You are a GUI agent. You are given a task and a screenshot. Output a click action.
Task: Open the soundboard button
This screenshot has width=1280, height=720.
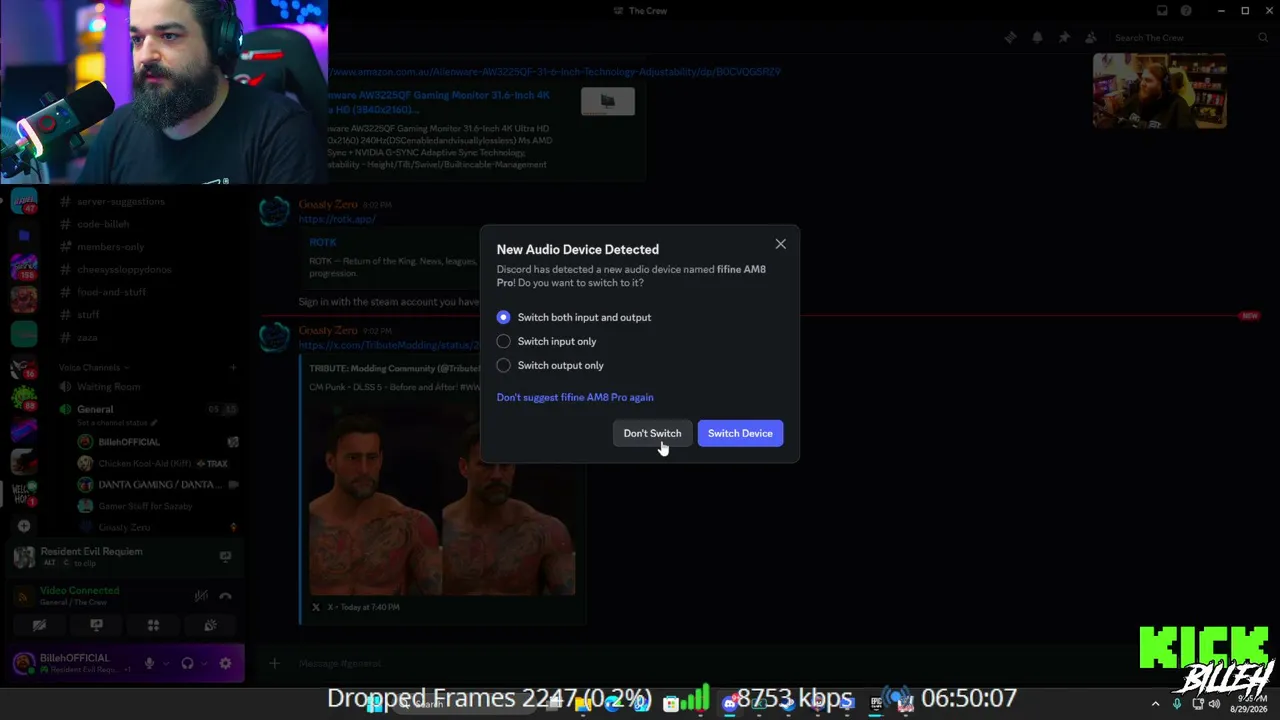coord(210,626)
